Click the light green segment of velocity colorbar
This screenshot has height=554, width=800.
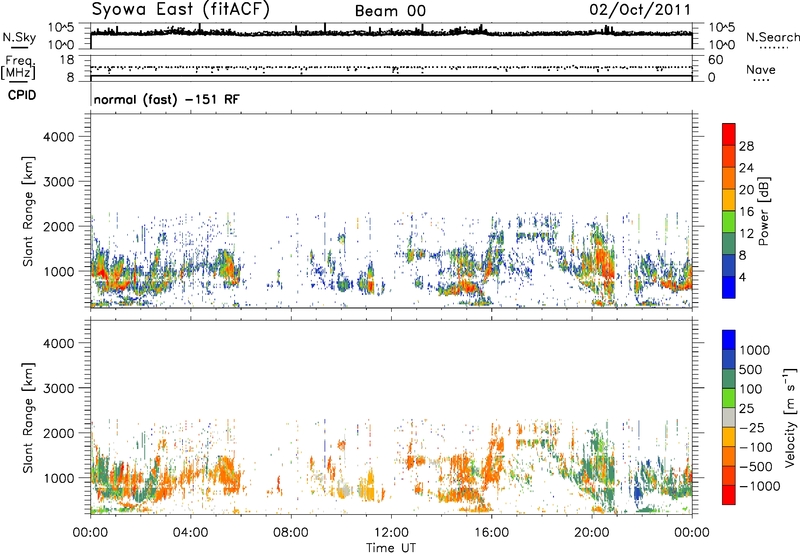[729, 398]
